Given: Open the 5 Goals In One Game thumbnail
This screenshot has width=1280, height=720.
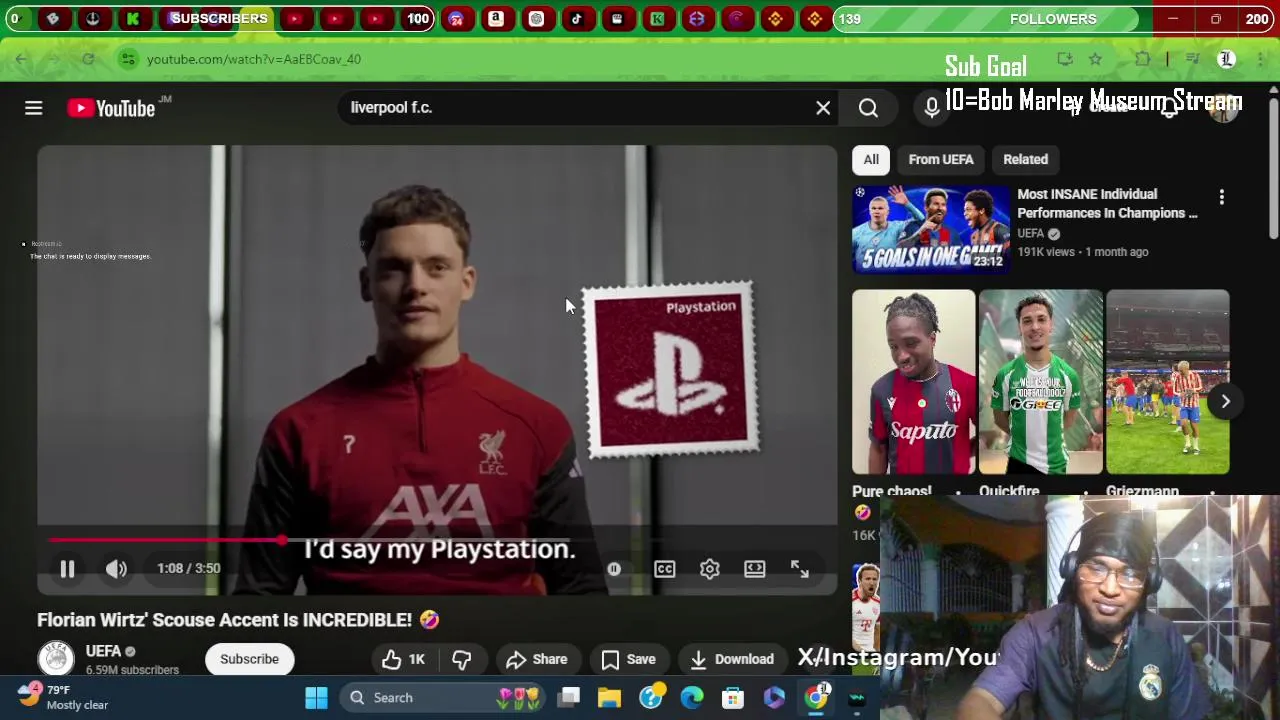Looking at the screenshot, I should 931,229.
